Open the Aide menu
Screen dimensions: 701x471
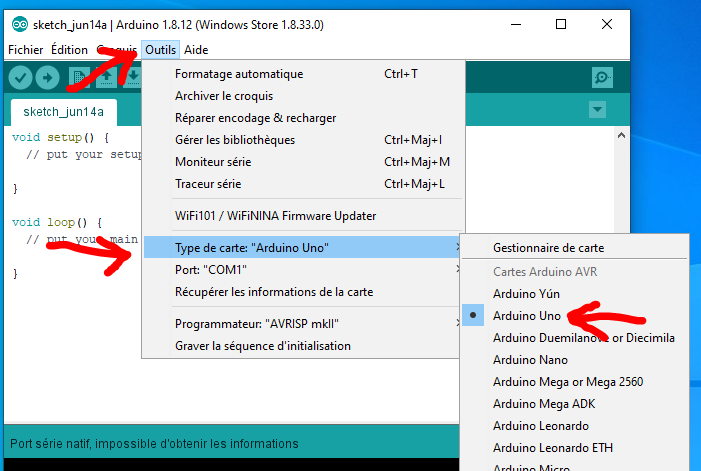coord(197,50)
